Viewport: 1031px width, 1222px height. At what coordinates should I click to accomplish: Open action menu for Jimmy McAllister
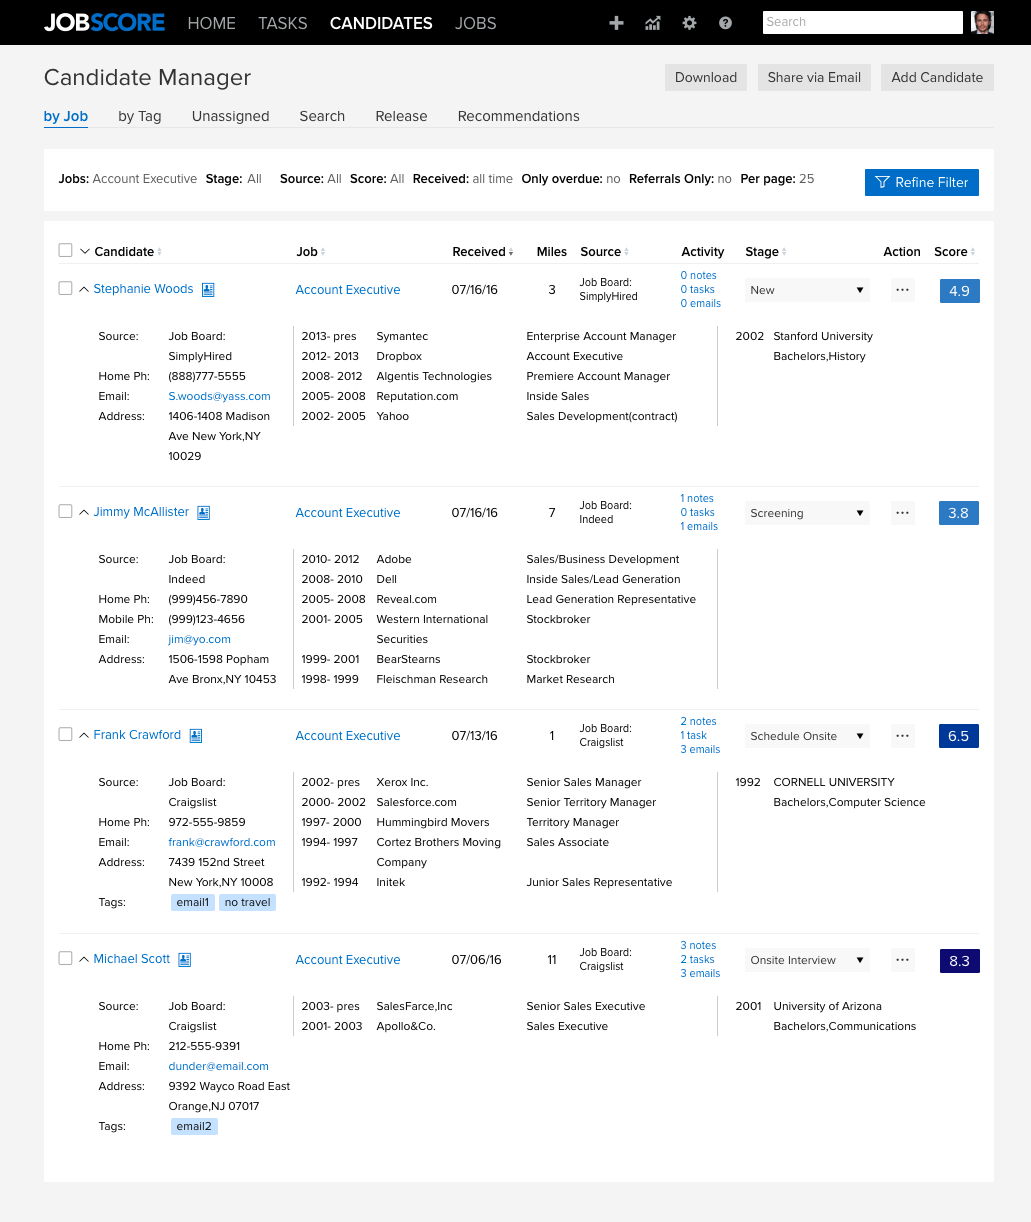[x=902, y=513]
